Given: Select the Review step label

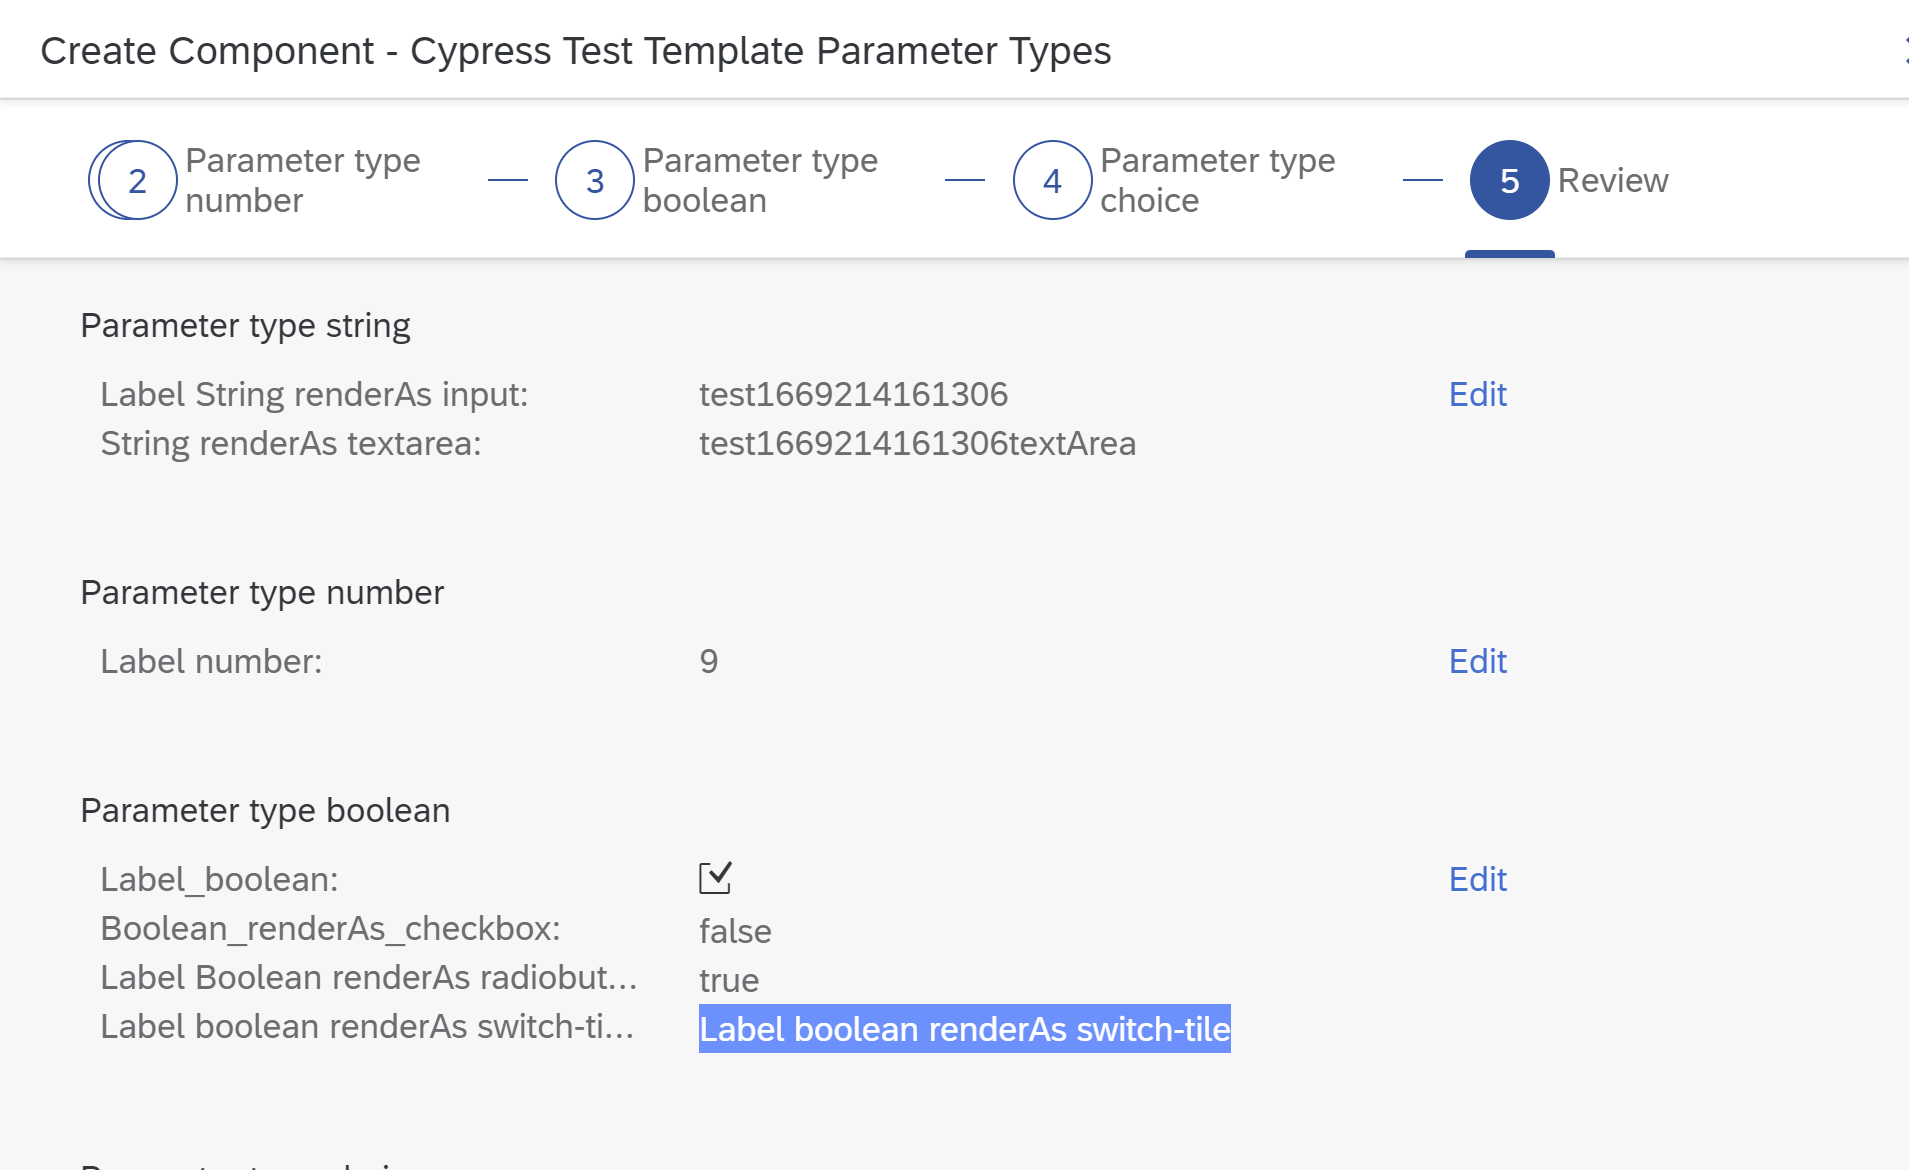Looking at the screenshot, I should pos(1613,180).
